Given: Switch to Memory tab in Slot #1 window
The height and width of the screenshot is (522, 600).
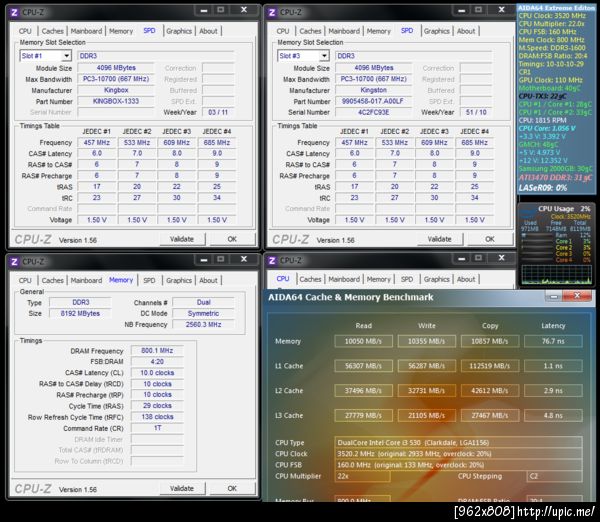Looking at the screenshot, I should point(121,31).
